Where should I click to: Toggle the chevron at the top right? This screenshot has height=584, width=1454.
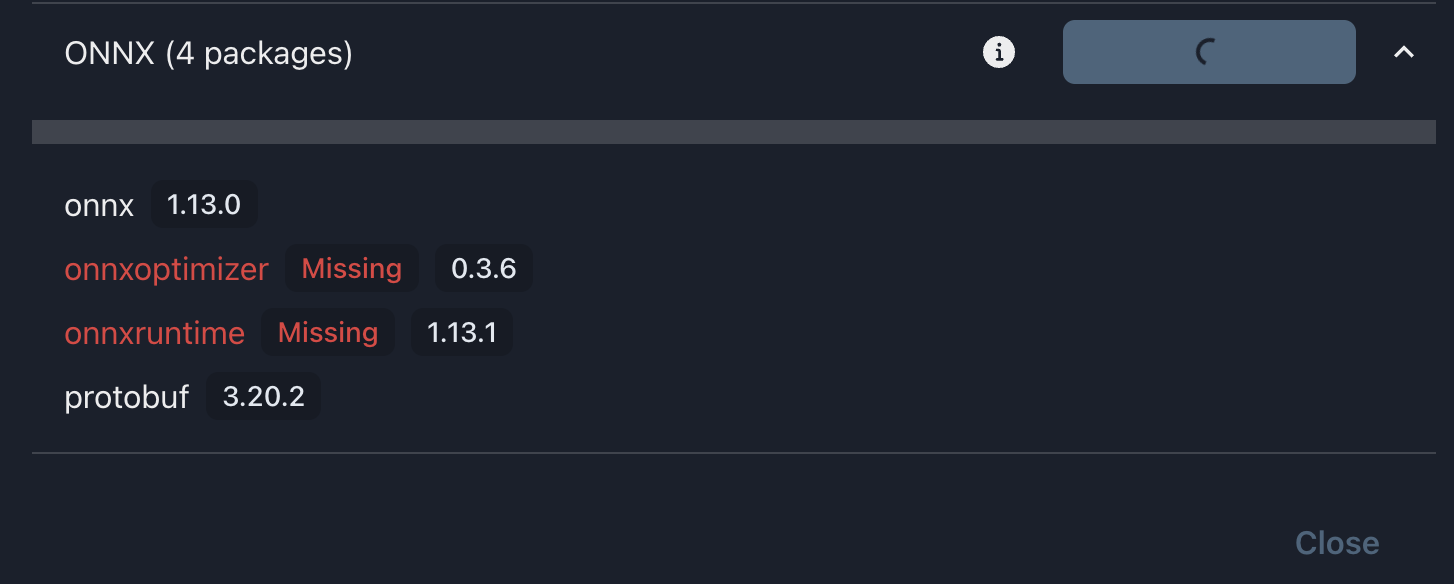click(1403, 51)
